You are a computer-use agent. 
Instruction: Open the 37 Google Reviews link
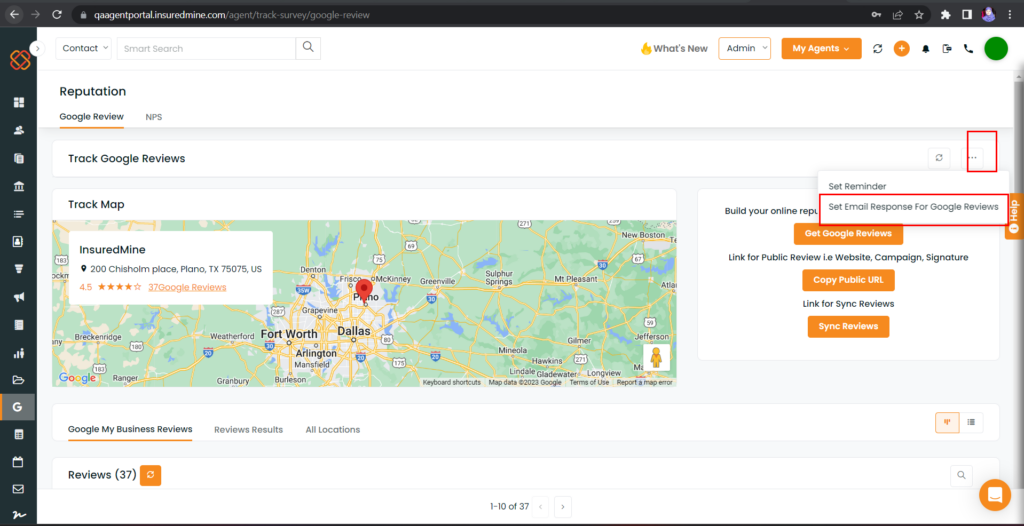pyautogui.click(x=187, y=287)
